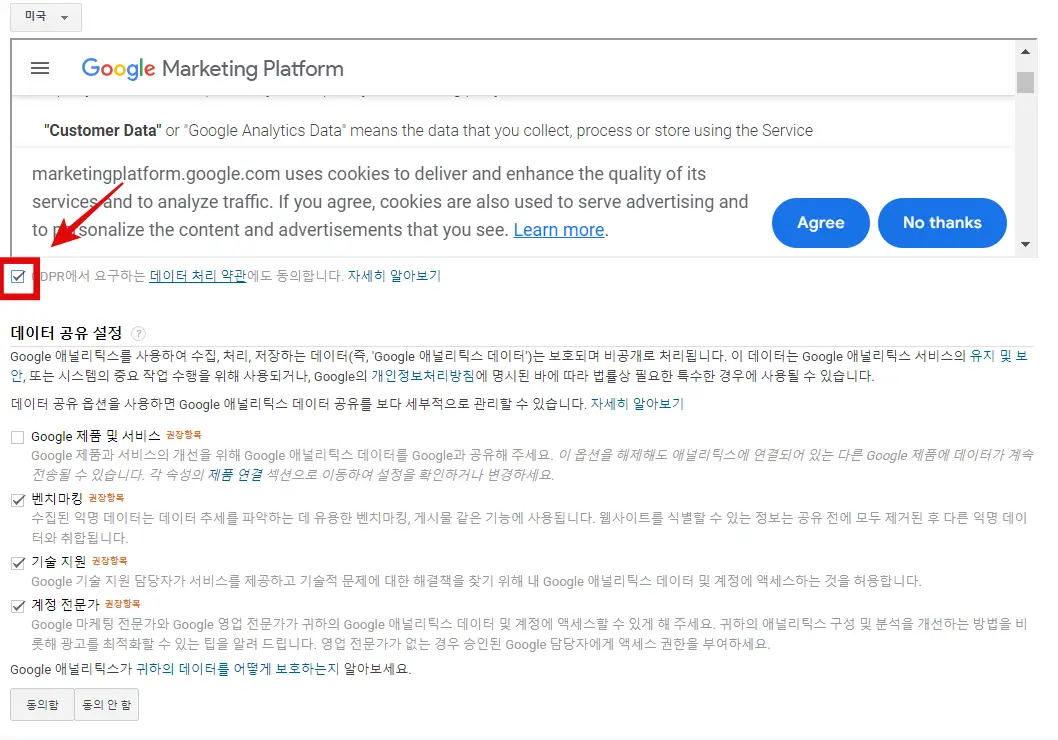
Task: Click the 권장항목 label next to 기술 지원
Action: 109,561
